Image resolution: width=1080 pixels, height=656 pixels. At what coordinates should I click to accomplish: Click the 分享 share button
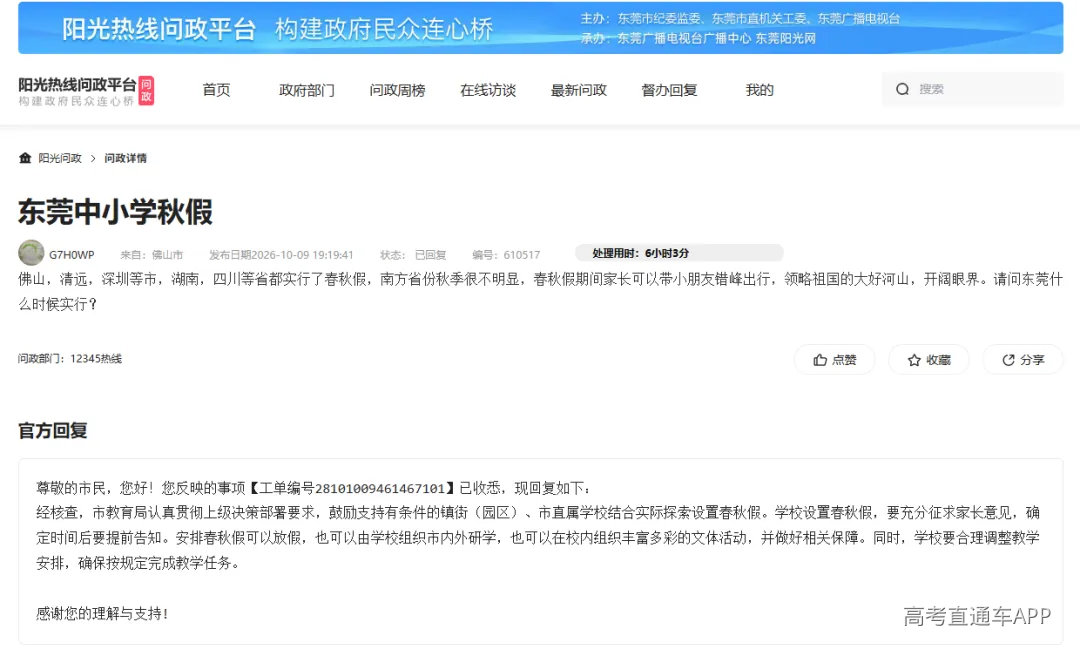click(1023, 360)
